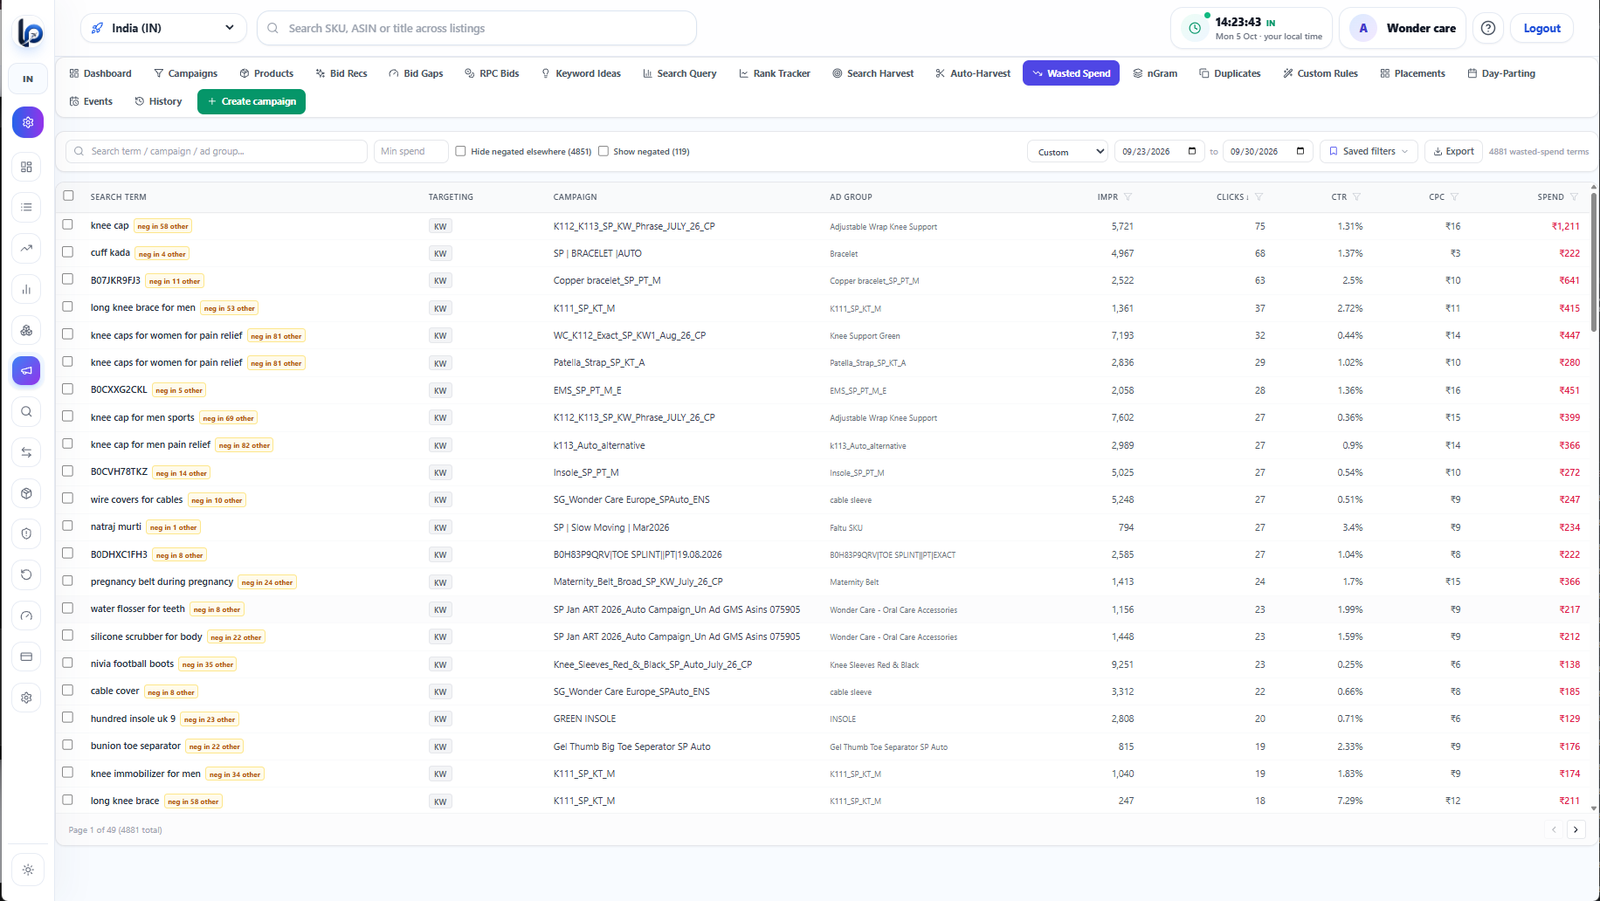Select the checkbox for the cuff kada row
The width and height of the screenshot is (1600, 901).
(68, 252)
